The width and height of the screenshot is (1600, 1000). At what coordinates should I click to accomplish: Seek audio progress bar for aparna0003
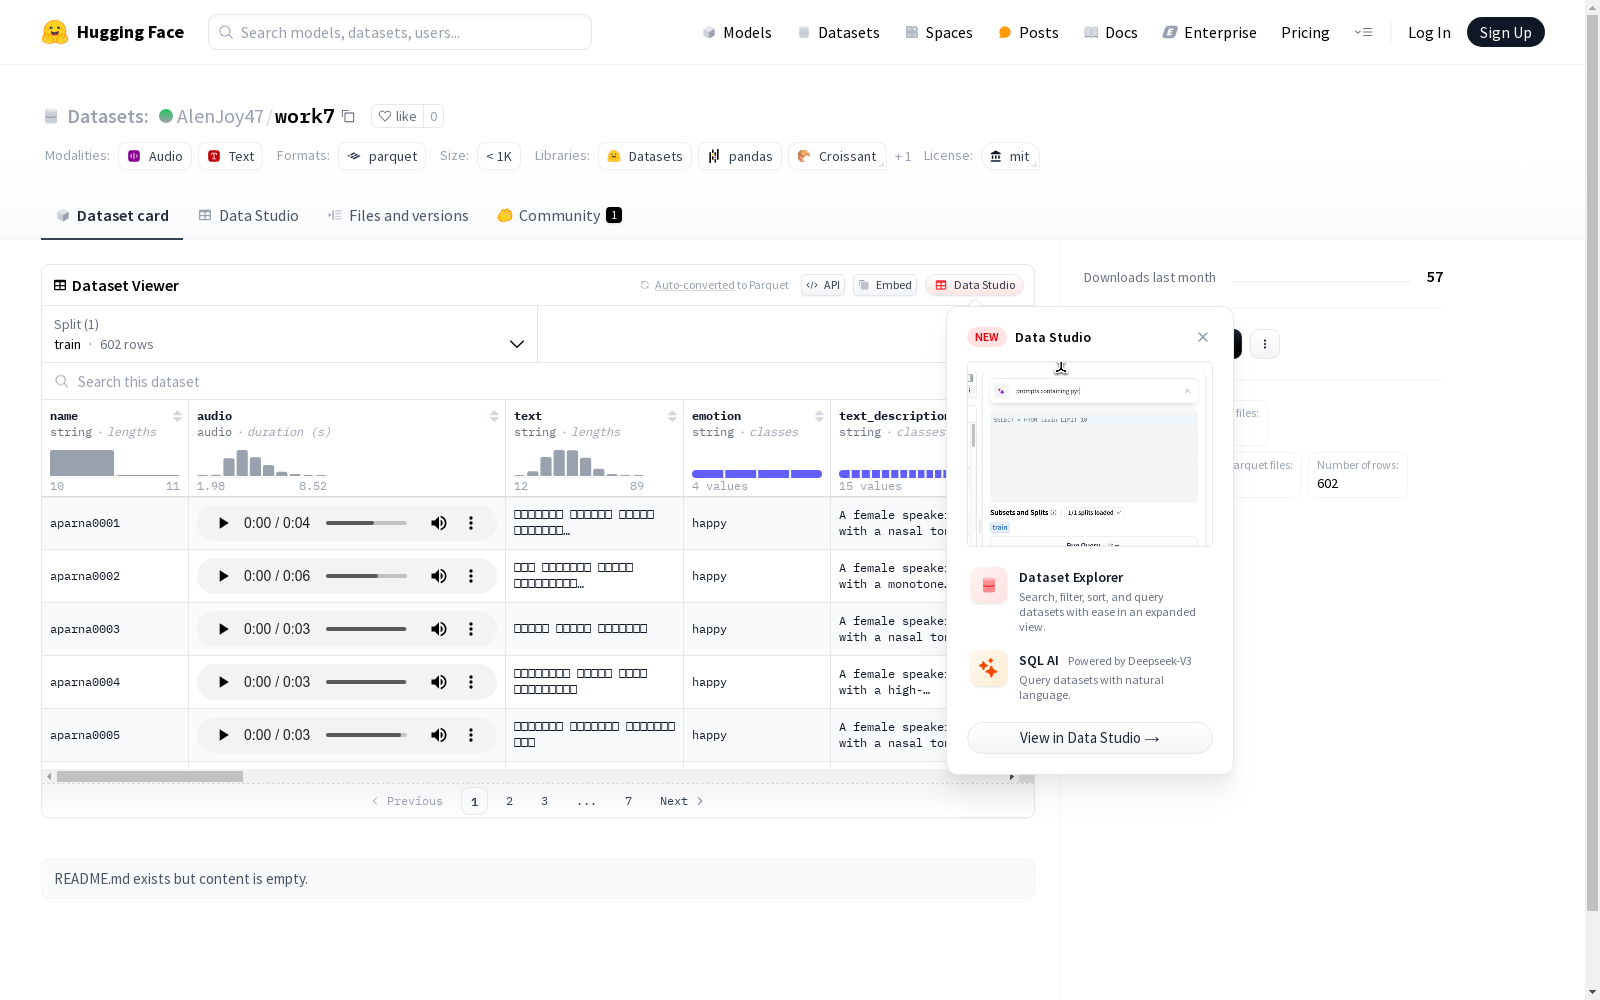[366, 629]
